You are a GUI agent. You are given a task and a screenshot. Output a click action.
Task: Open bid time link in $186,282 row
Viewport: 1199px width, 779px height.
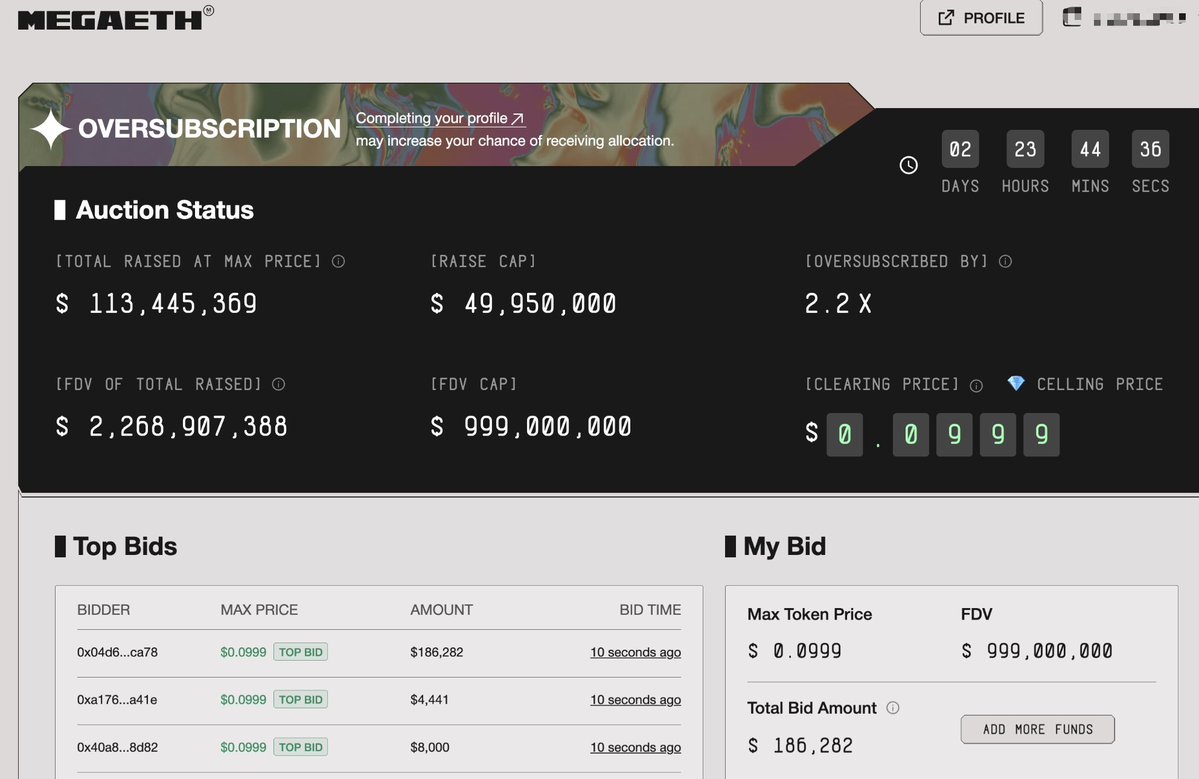click(635, 652)
